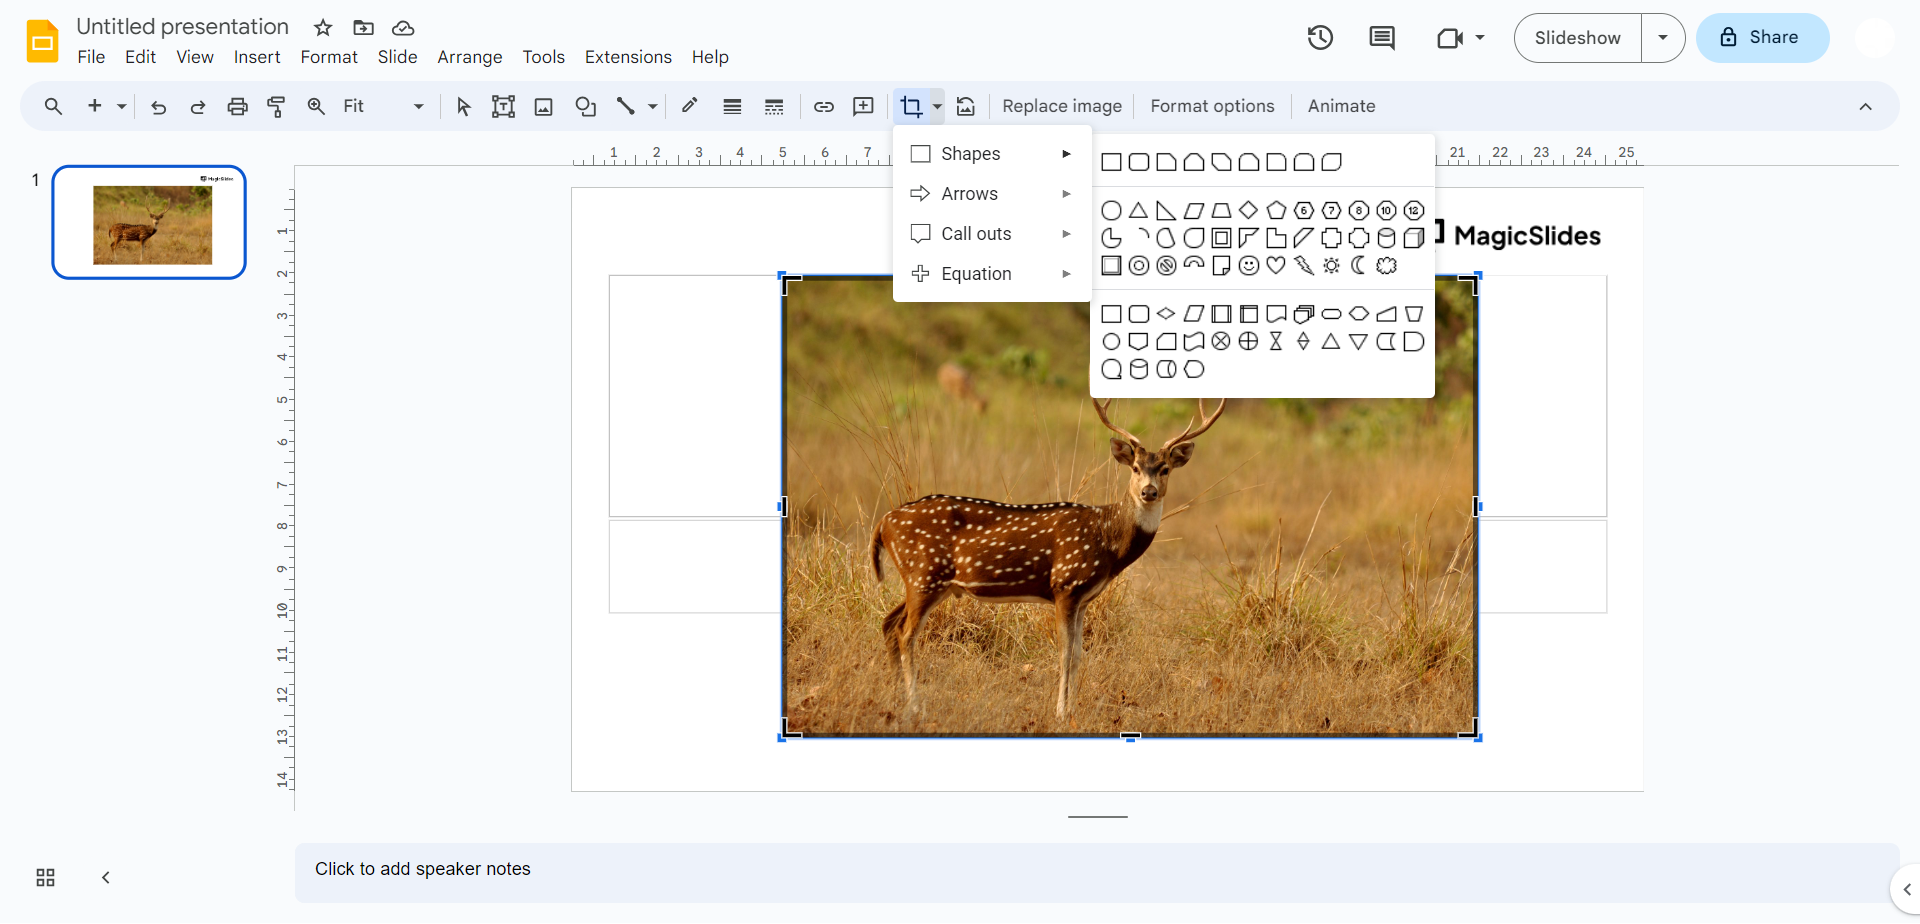Click the paint format roller icon
Viewport: 1920px width, 924px height.
[277, 107]
